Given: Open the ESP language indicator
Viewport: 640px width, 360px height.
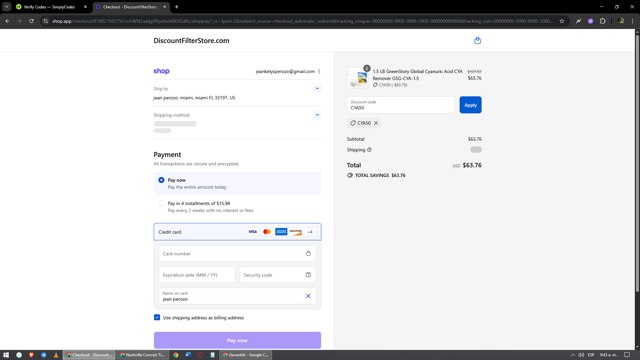Looking at the screenshot, I should [x=591, y=355].
